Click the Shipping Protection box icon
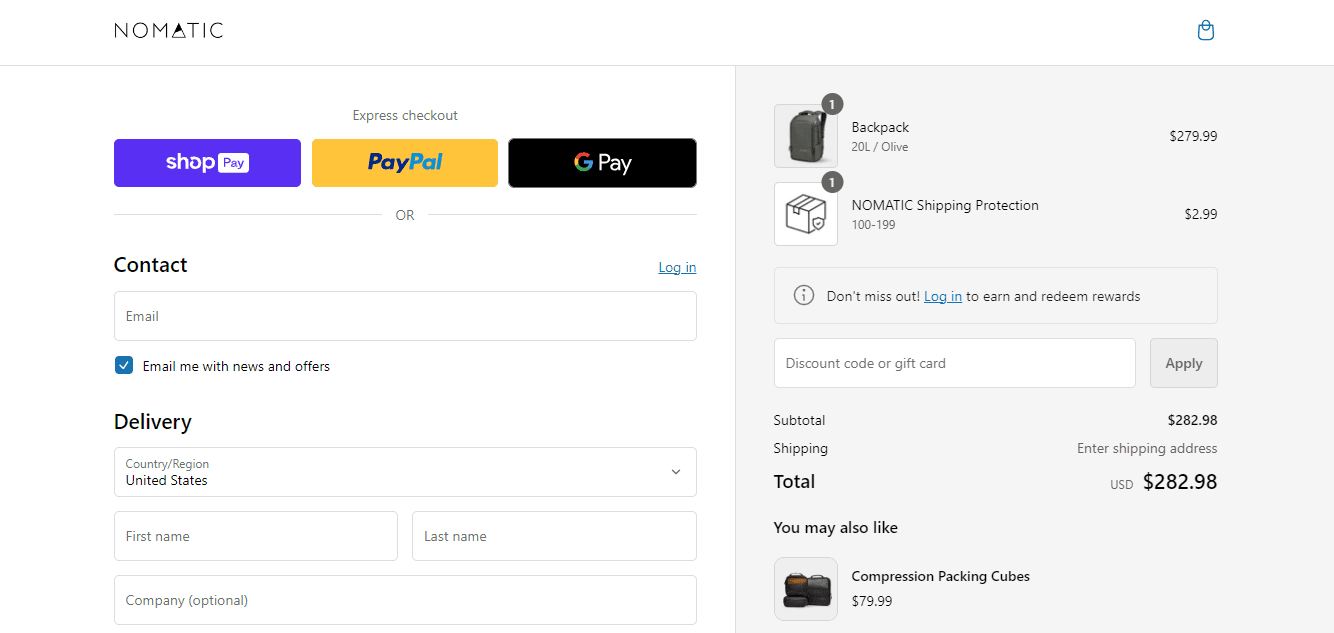 click(x=806, y=214)
